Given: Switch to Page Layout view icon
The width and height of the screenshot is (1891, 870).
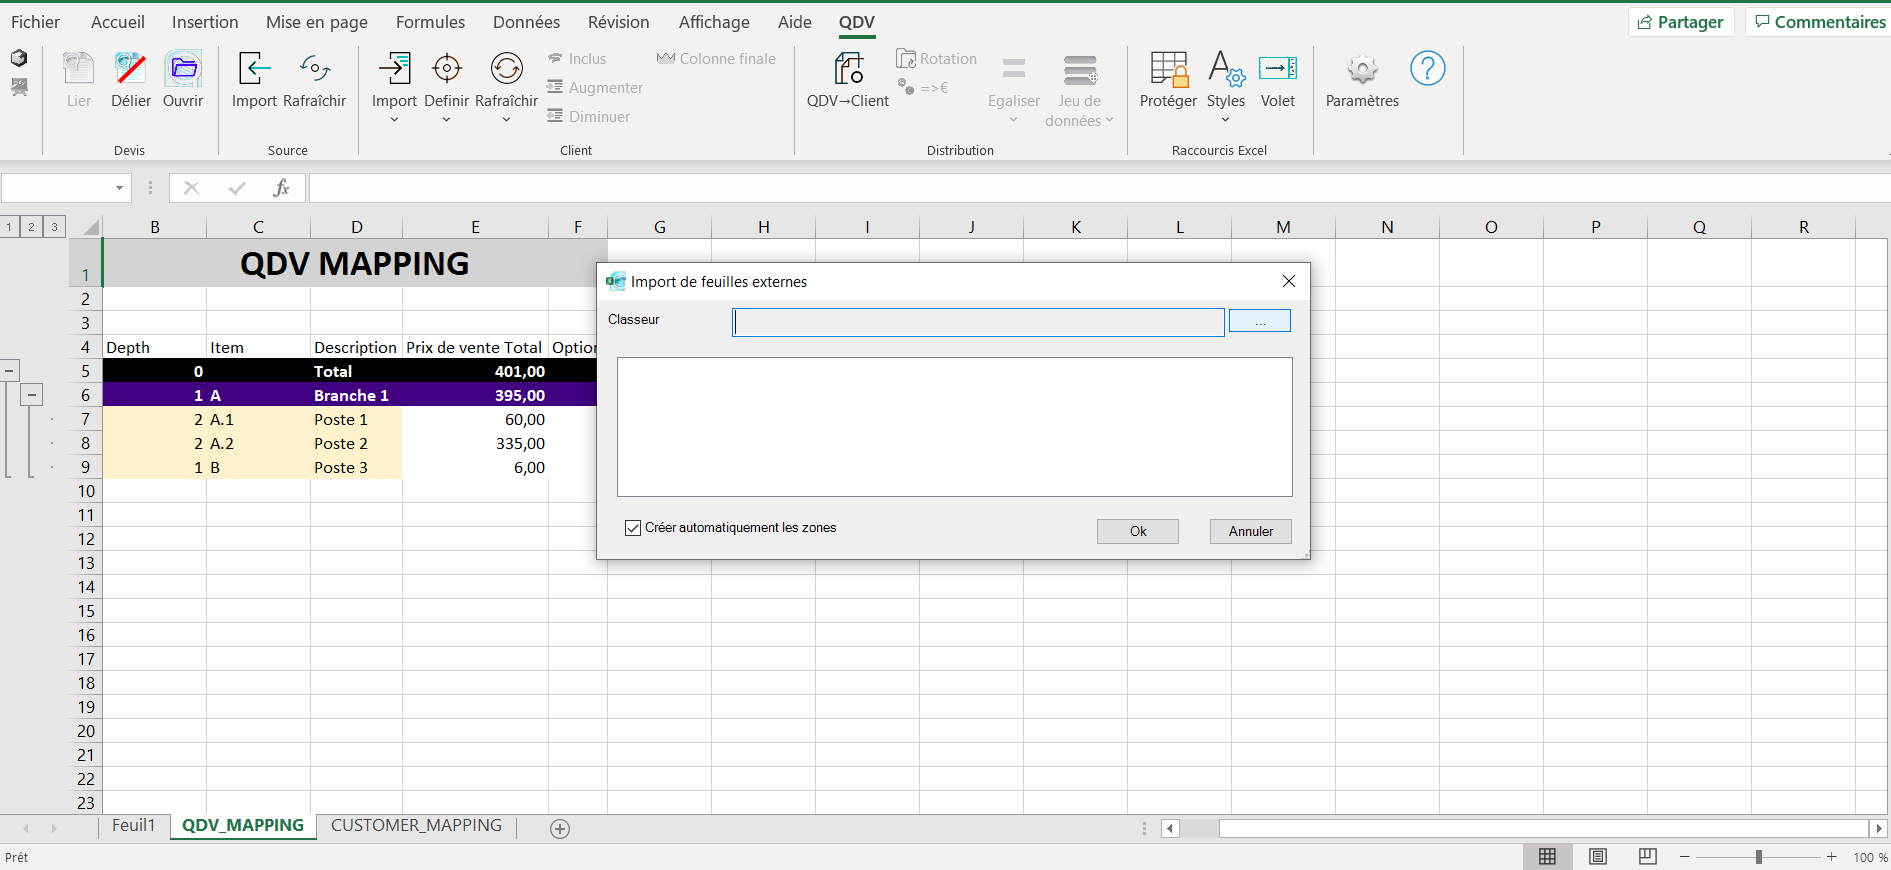Looking at the screenshot, I should 1598,857.
